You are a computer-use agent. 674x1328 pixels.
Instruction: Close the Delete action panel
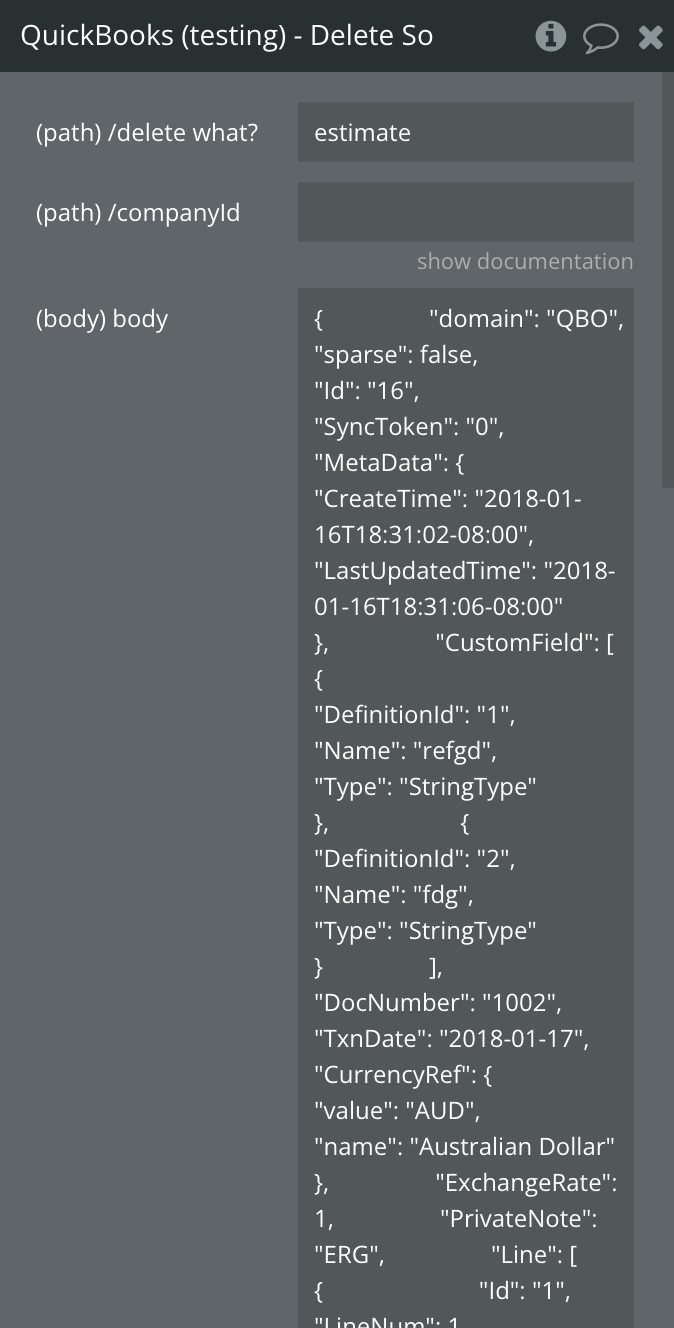coord(651,37)
